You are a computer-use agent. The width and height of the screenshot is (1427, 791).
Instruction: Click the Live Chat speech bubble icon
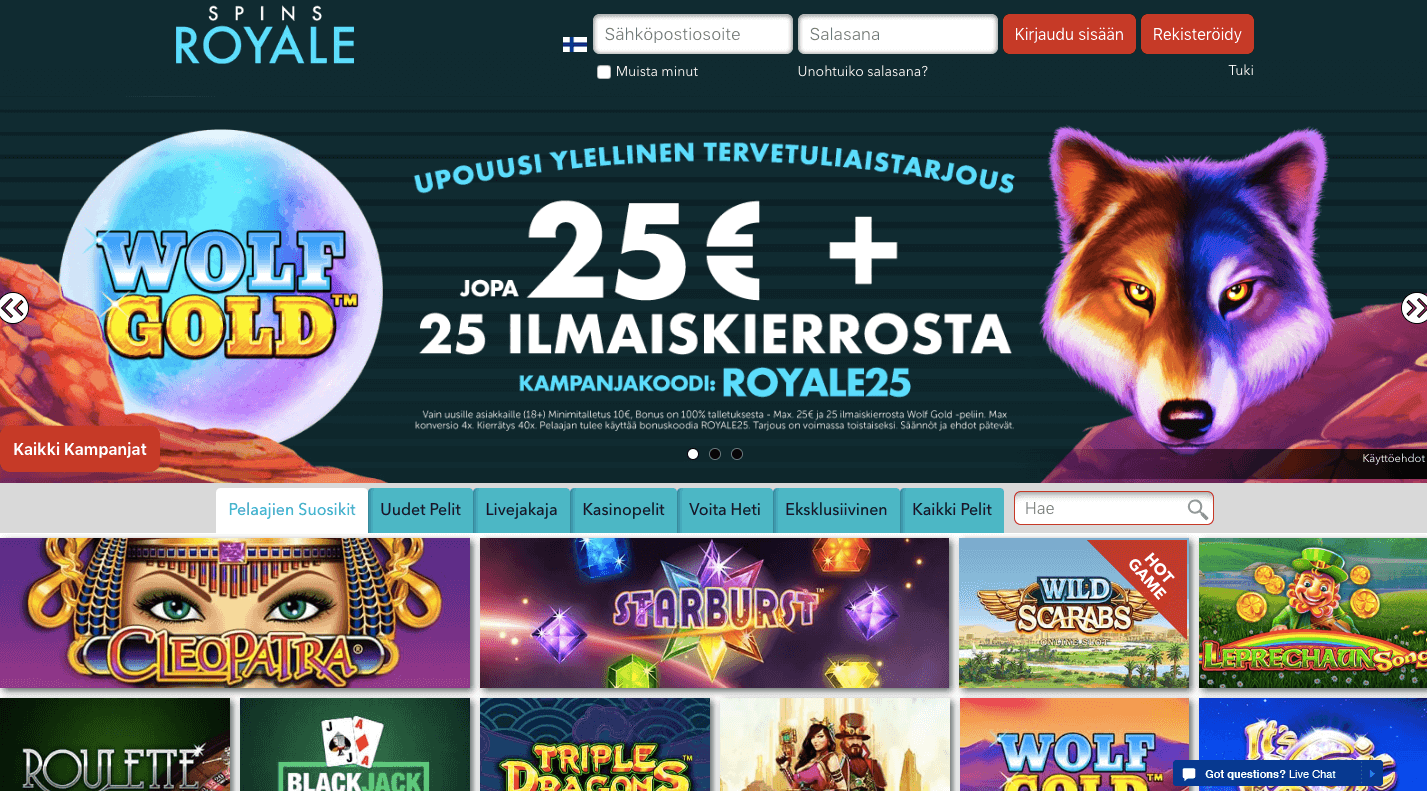coord(1189,774)
